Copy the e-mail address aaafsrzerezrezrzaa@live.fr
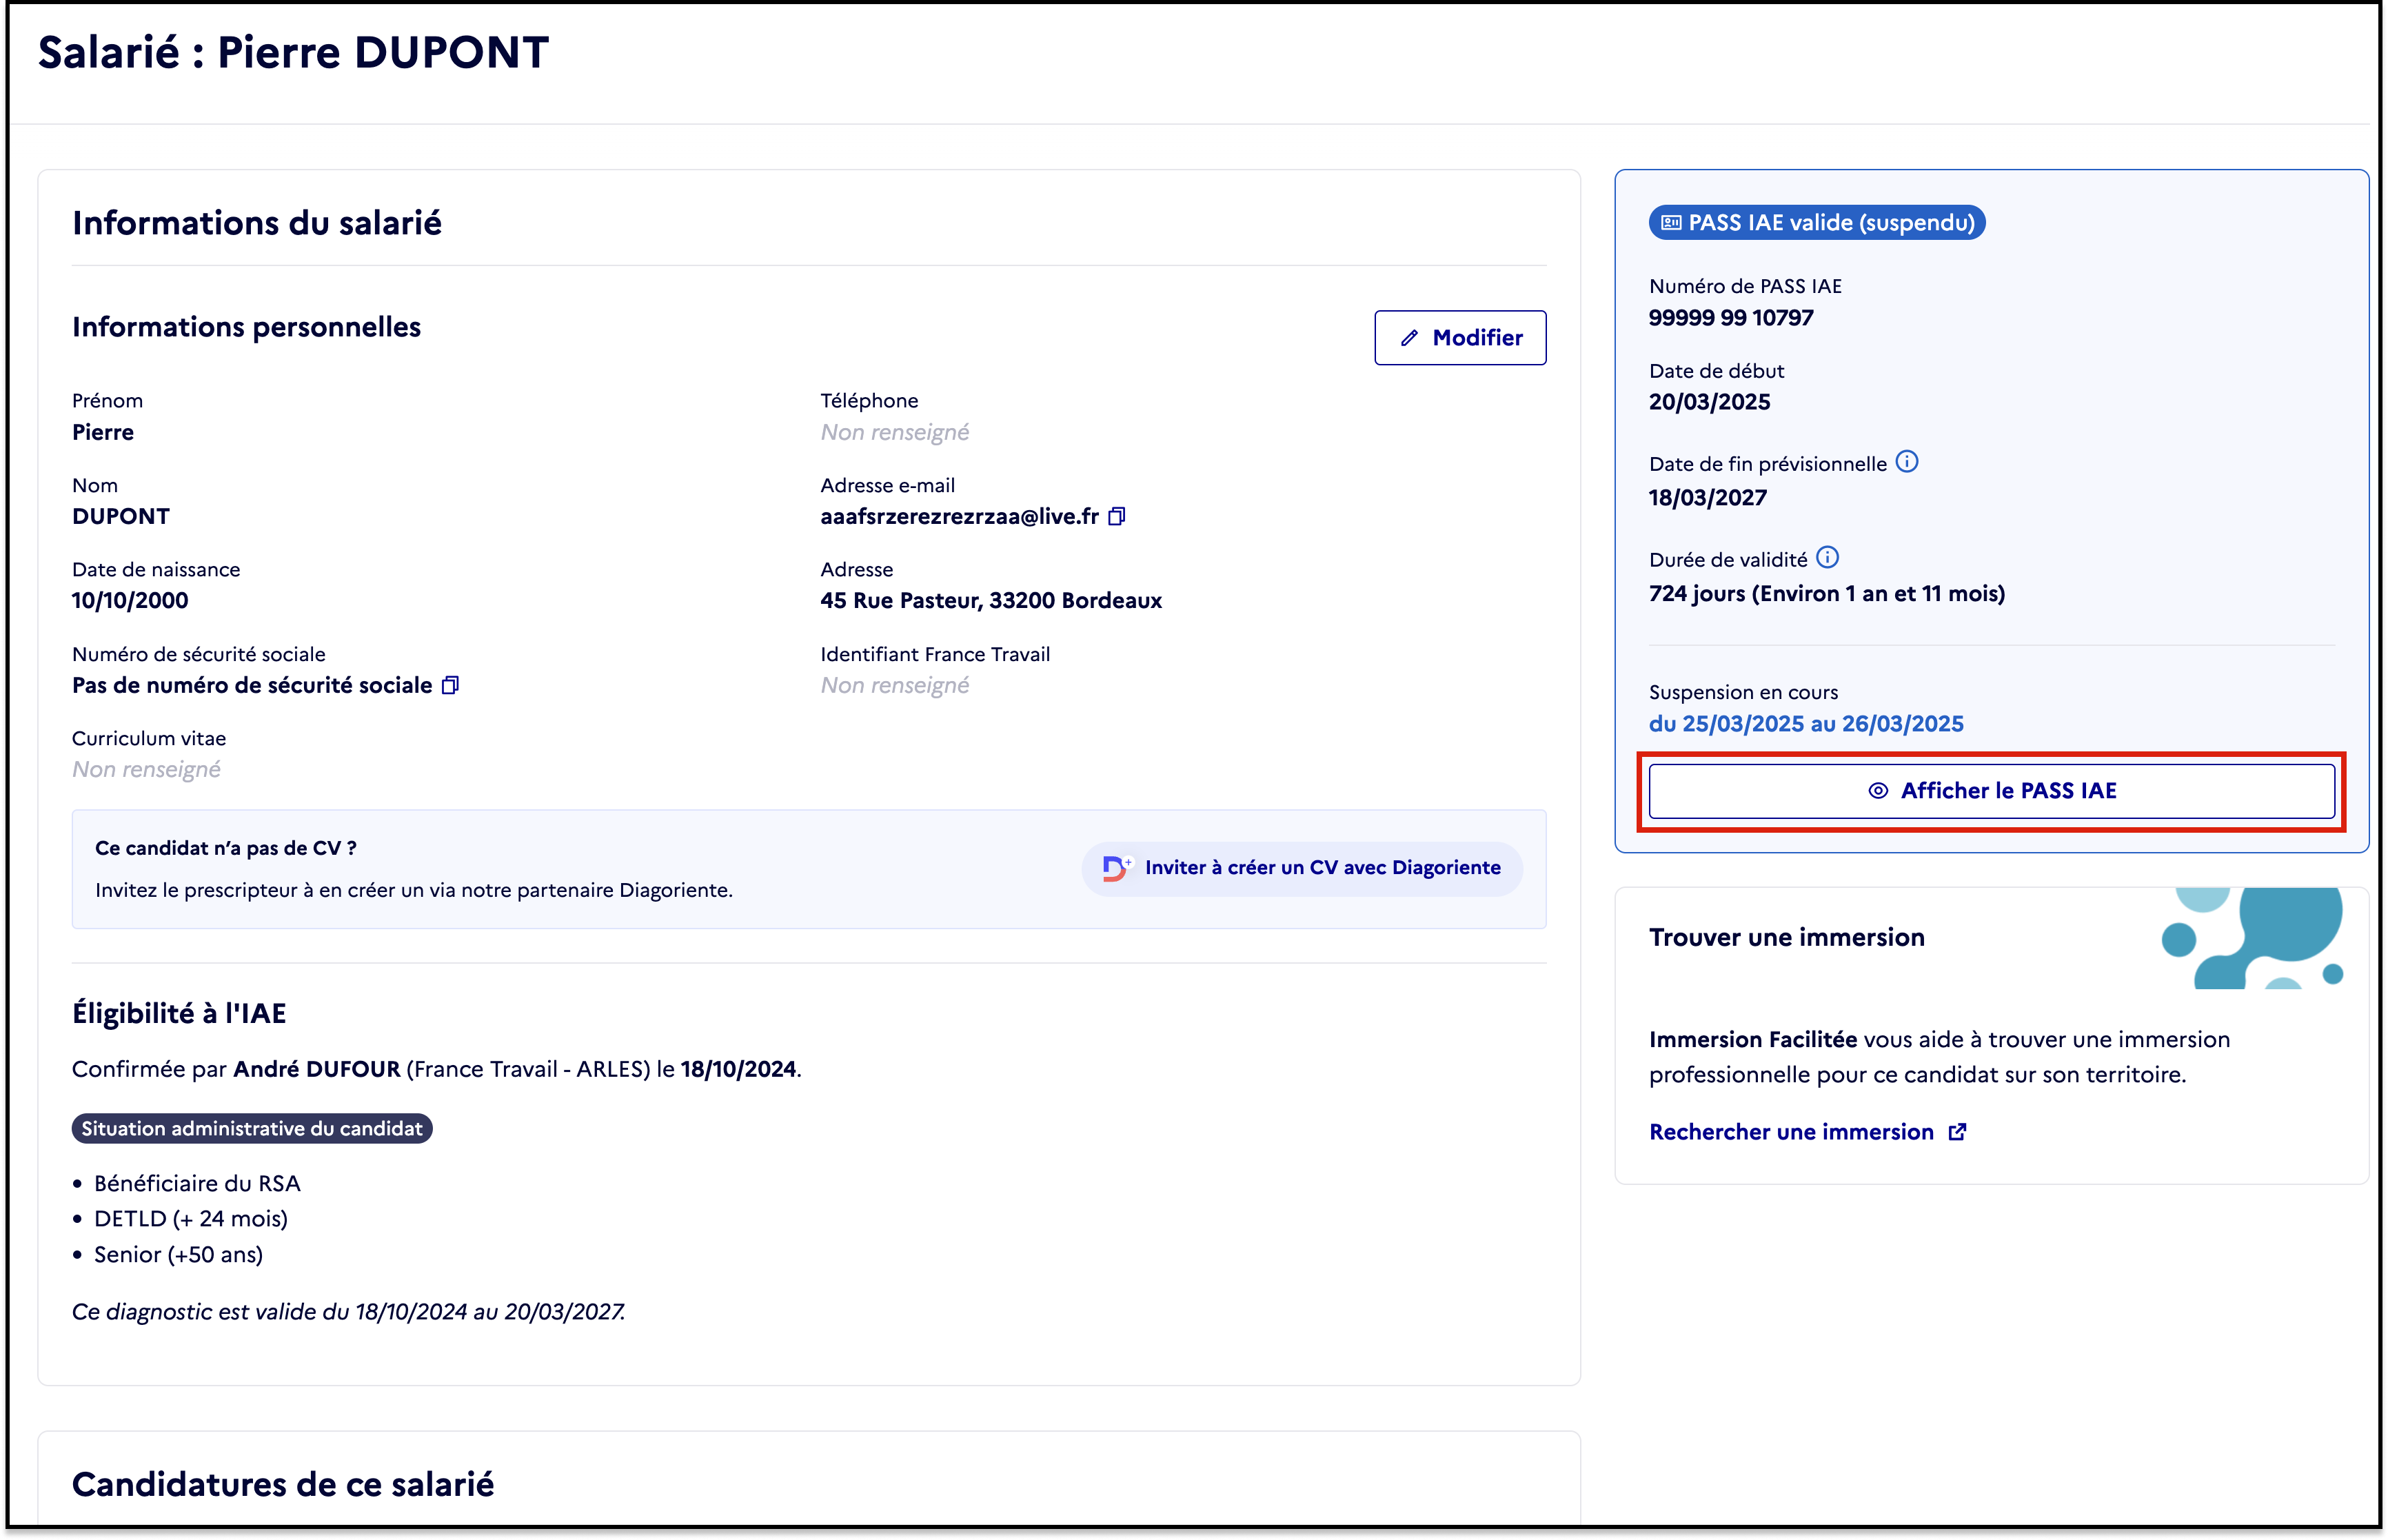Image resolution: width=2388 pixels, height=1540 pixels. (1117, 517)
